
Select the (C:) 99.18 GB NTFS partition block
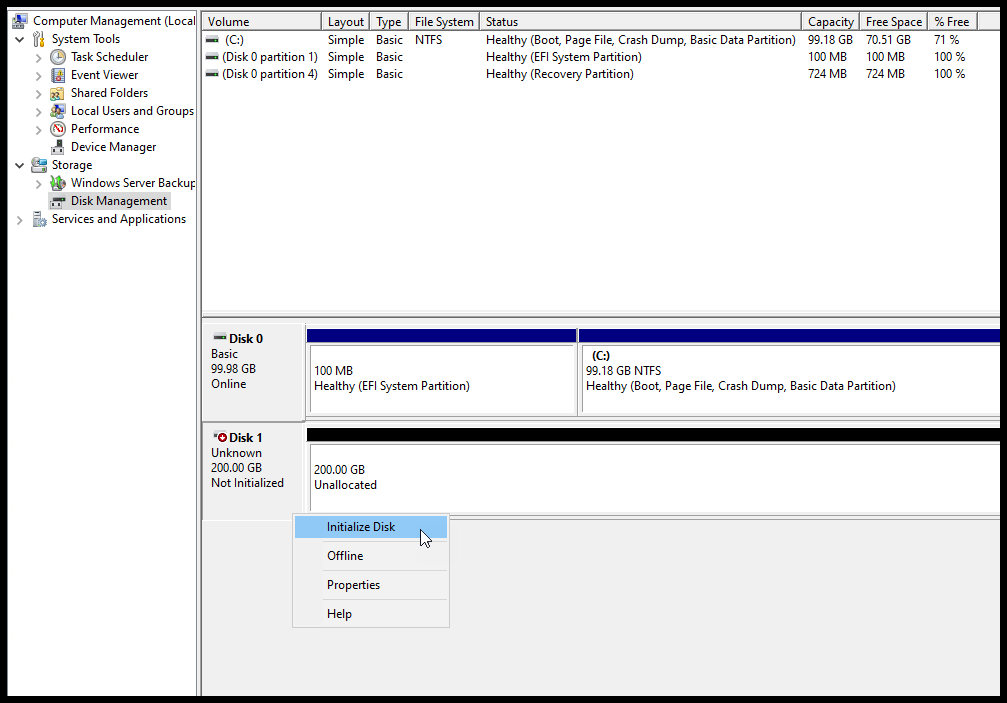(791, 379)
